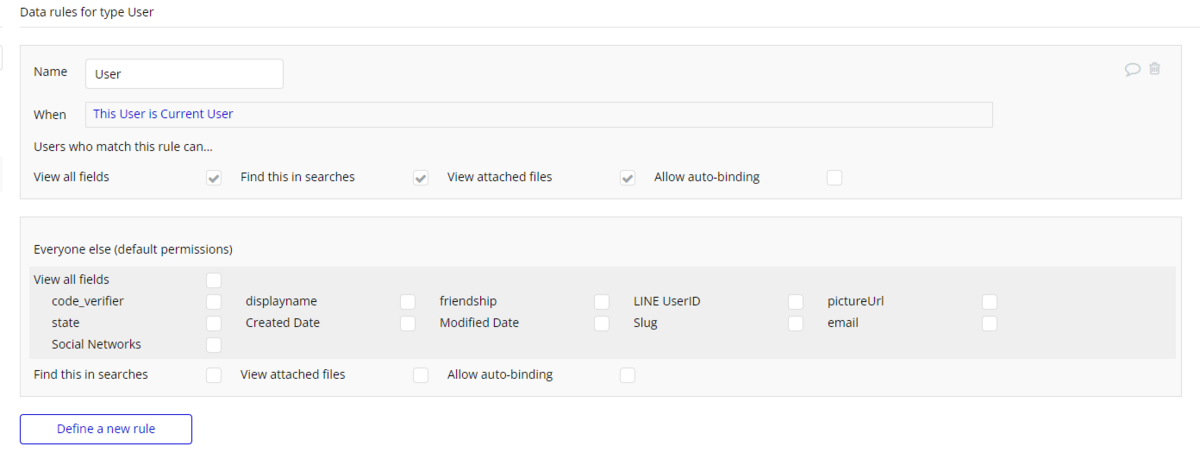Delete the User rule via trash icon

[1155, 69]
